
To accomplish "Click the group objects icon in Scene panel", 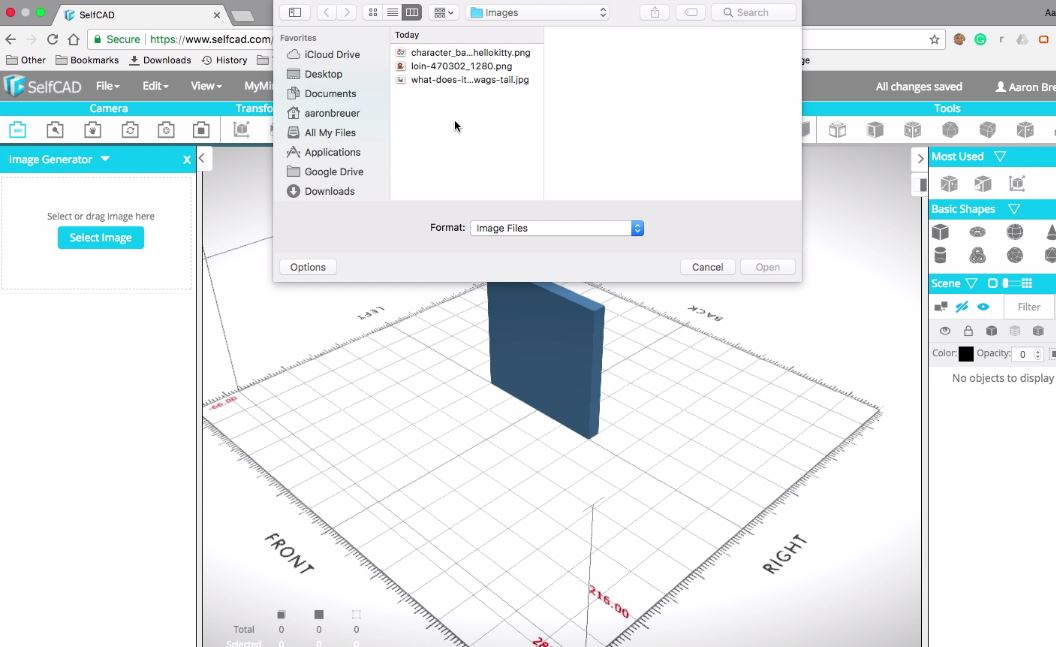I will pos(941,307).
